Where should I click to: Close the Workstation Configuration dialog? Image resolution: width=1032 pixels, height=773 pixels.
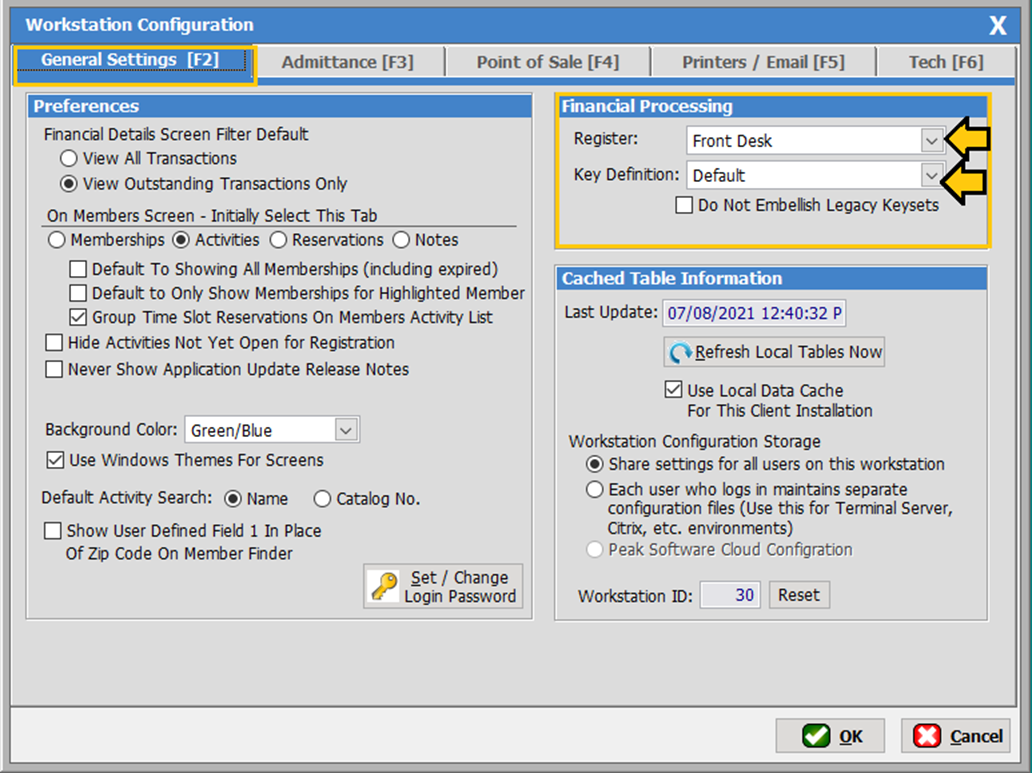point(997,26)
